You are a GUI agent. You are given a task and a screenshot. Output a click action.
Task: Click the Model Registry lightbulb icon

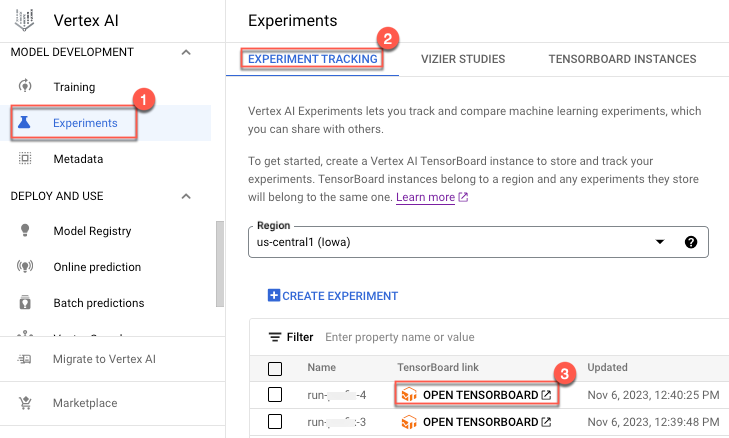[x=26, y=231]
